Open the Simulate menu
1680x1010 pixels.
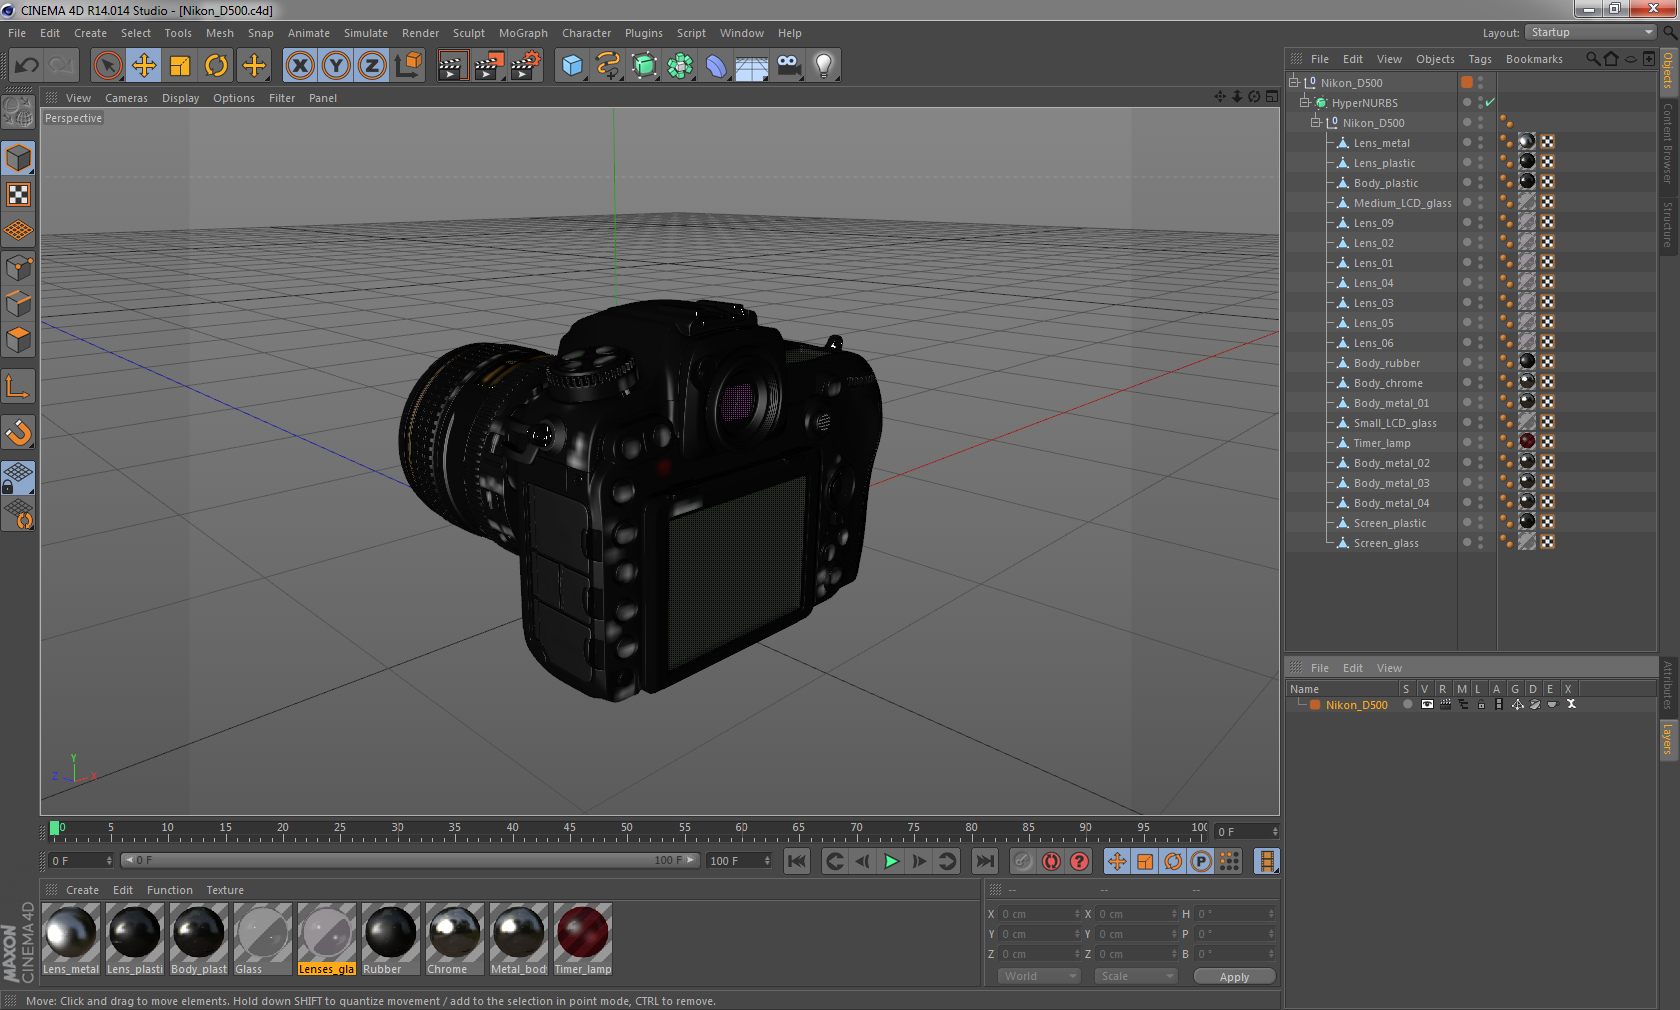366,33
